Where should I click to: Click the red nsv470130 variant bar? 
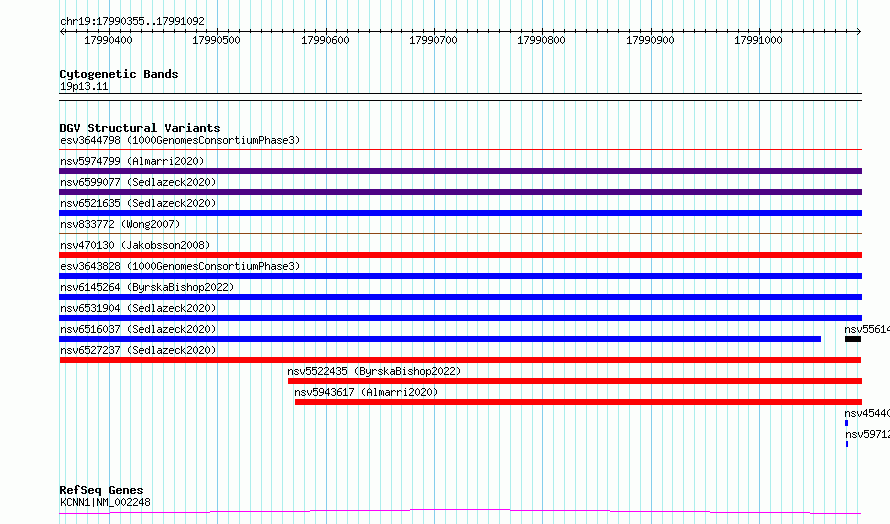coord(460,255)
